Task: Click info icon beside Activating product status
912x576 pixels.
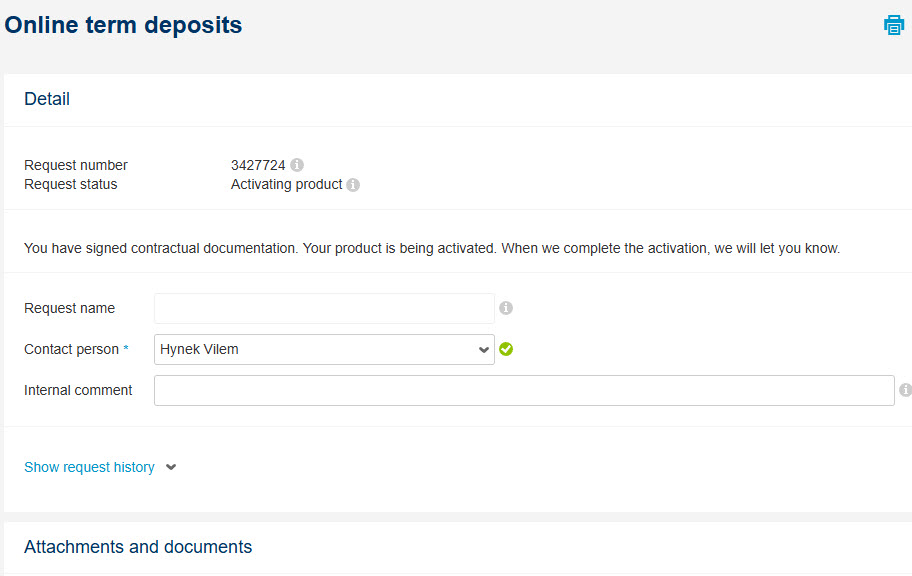Action: 353,185
